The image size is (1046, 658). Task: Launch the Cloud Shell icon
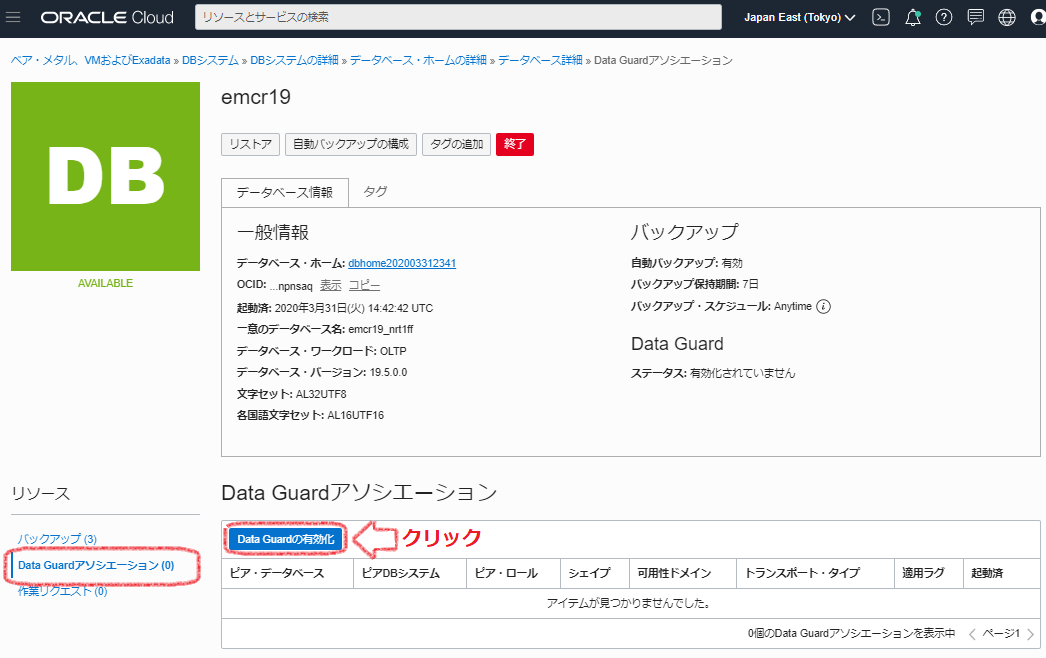881,17
